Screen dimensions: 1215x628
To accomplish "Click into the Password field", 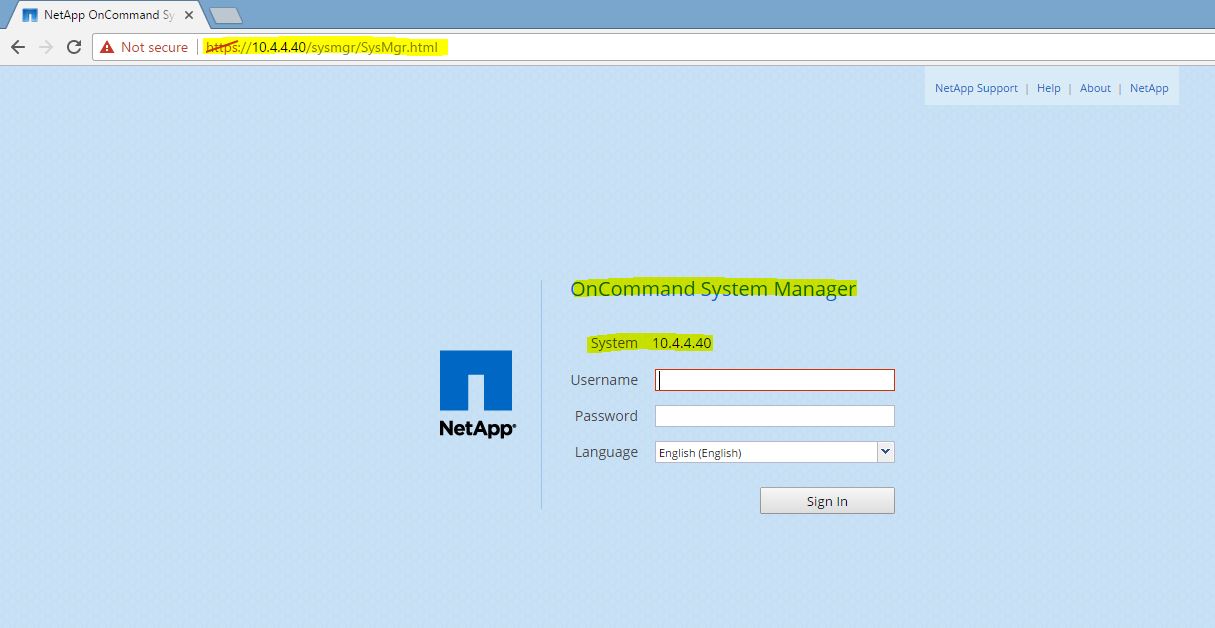I will [x=775, y=416].
